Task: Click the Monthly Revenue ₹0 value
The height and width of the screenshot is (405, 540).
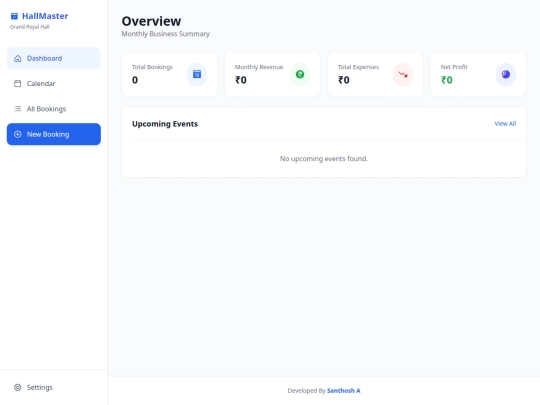Action: (x=241, y=80)
